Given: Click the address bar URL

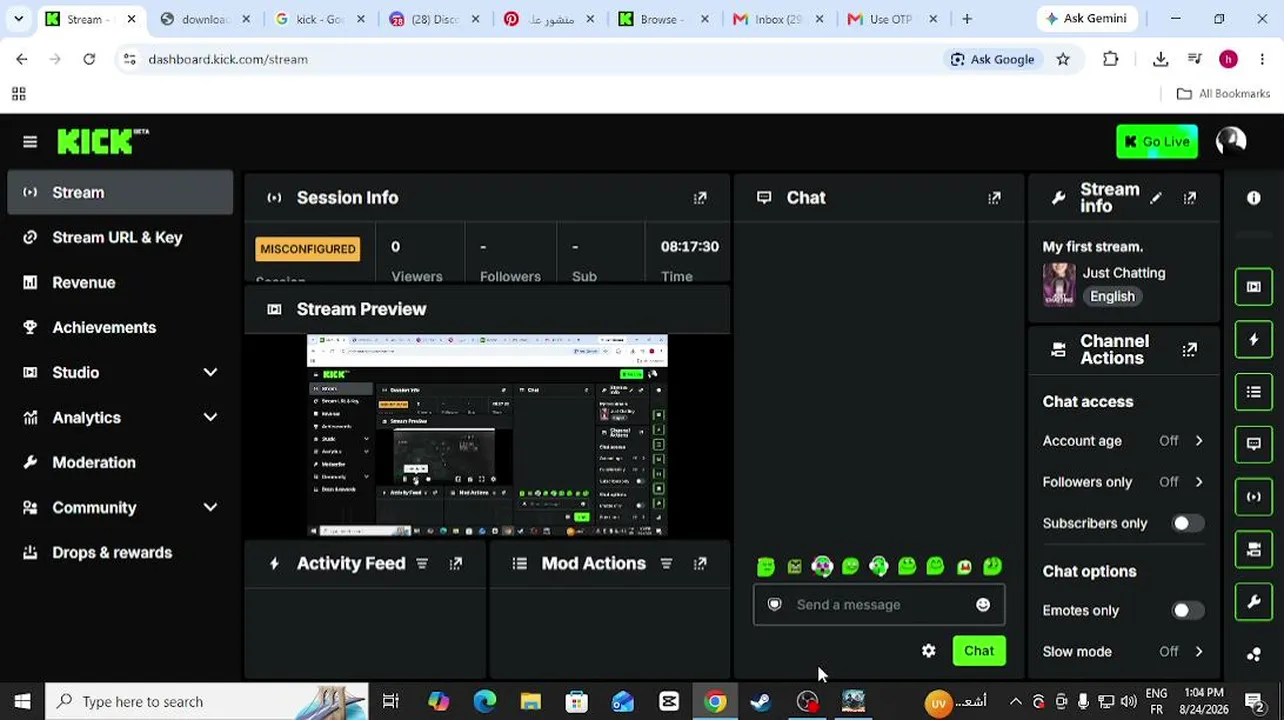Looking at the screenshot, I should 228,59.
